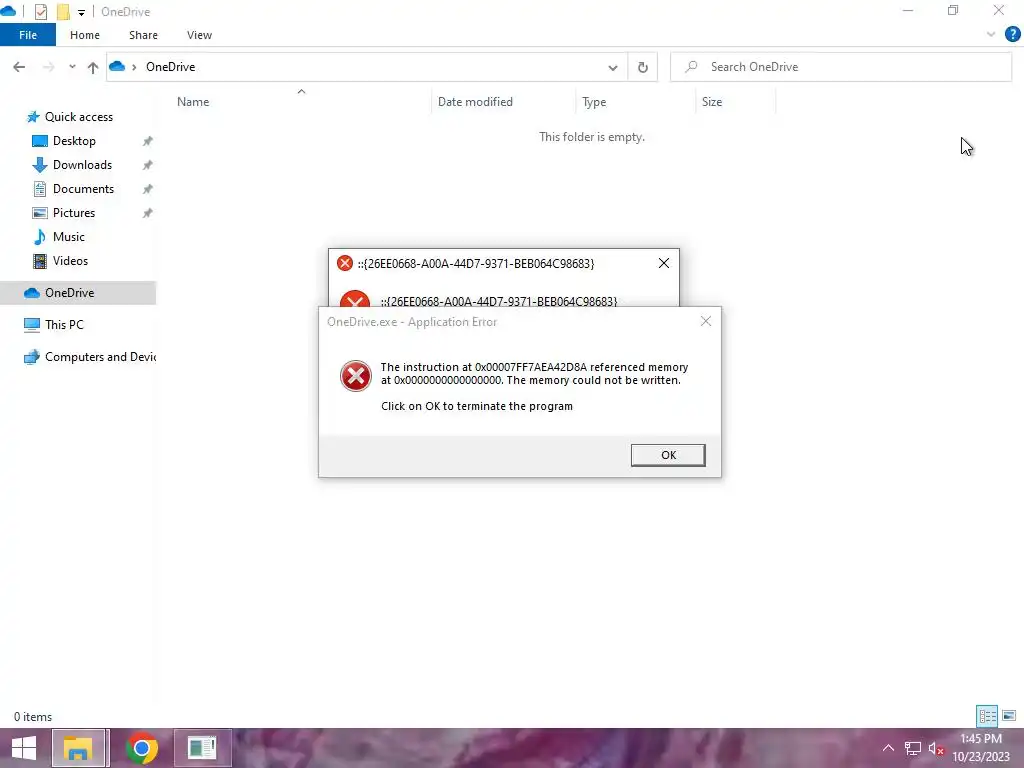
Task: Close the 26EE0668 GUID error dialog
Action: (x=664, y=263)
